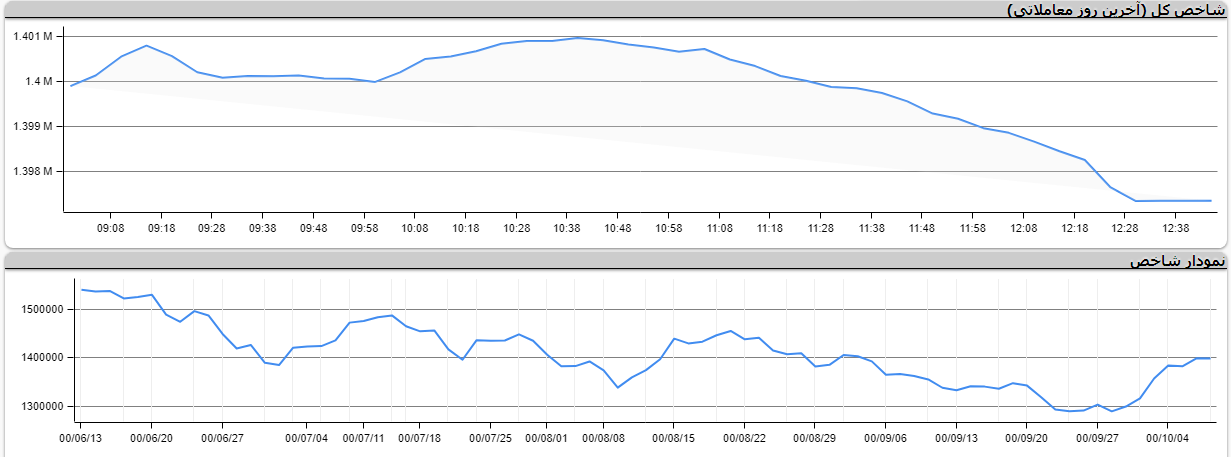The width and height of the screenshot is (1231, 457).
Task: Select the 09:18 time label on intraday chart
Action: (162, 229)
